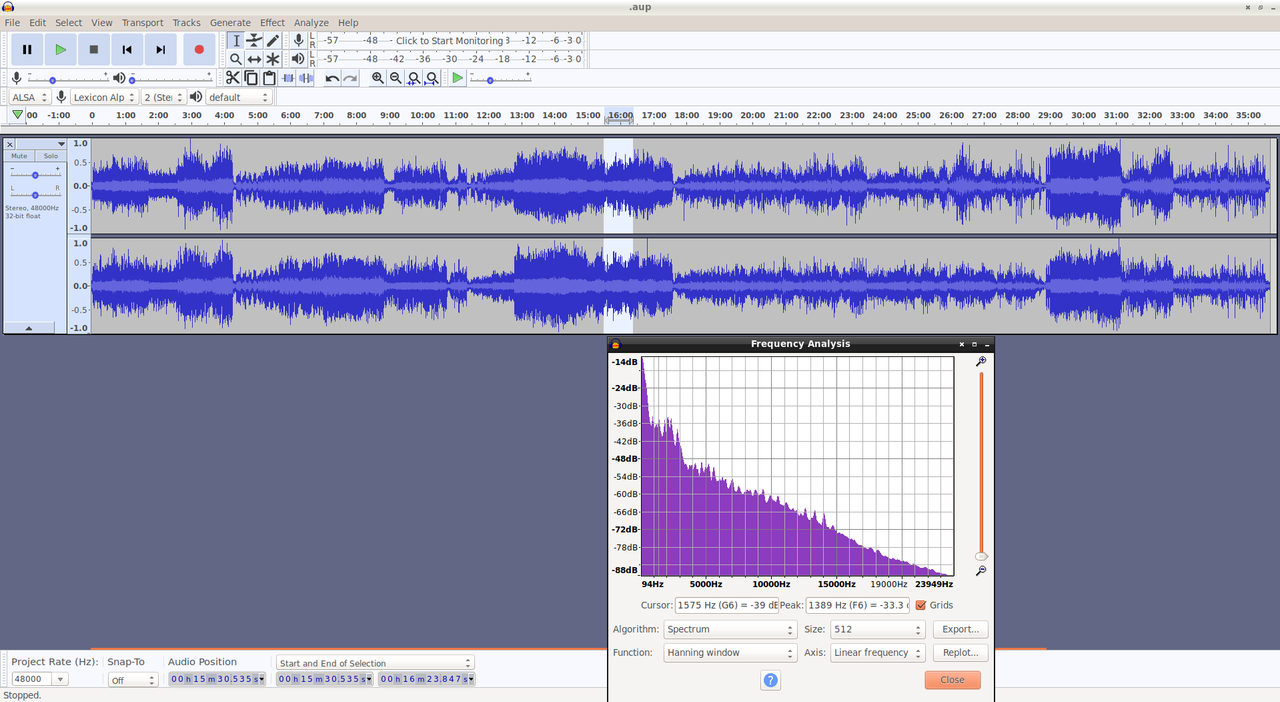The height and width of the screenshot is (702, 1280).
Task: Select the Zoom (magnifier) tool
Action: point(236,59)
